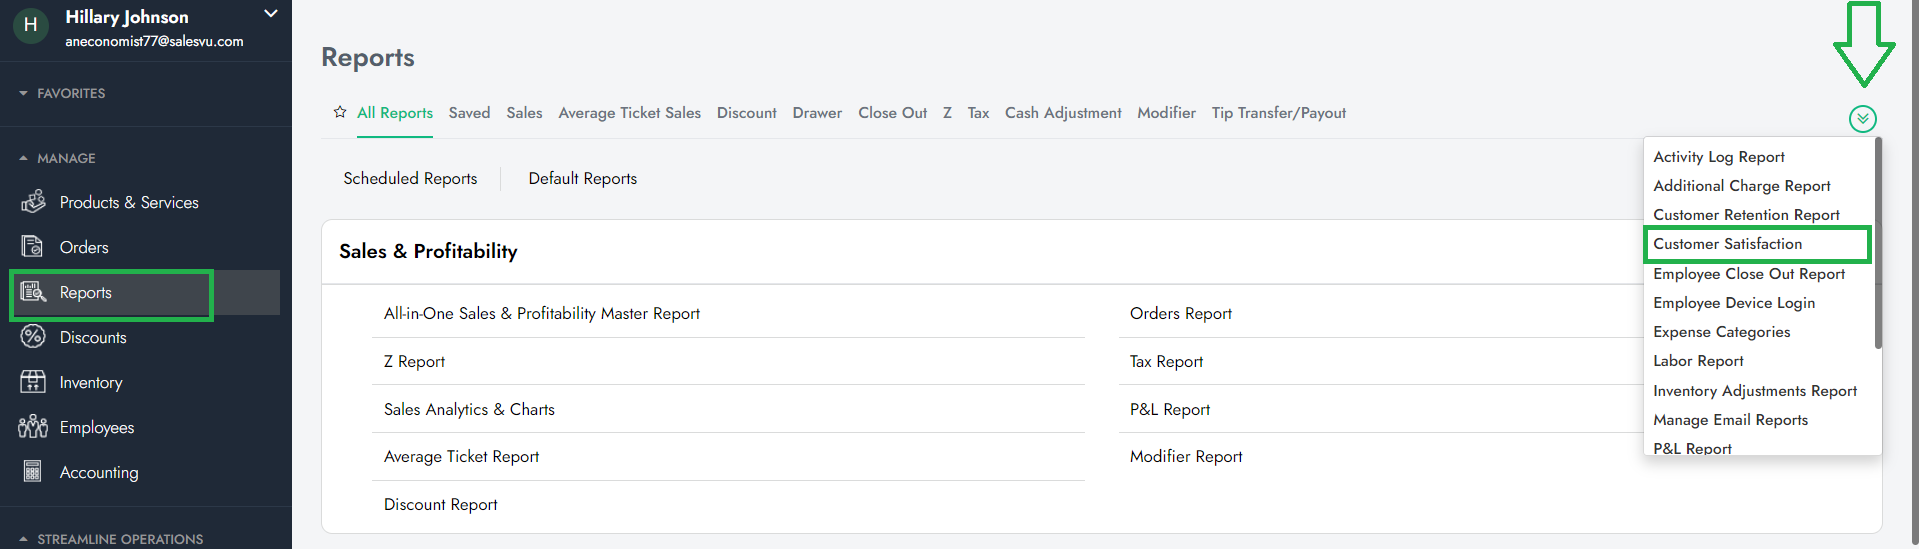Screen dimensions: 1919x549
Task: Choose Employee Close Out Report entry
Action: pos(1748,274)
